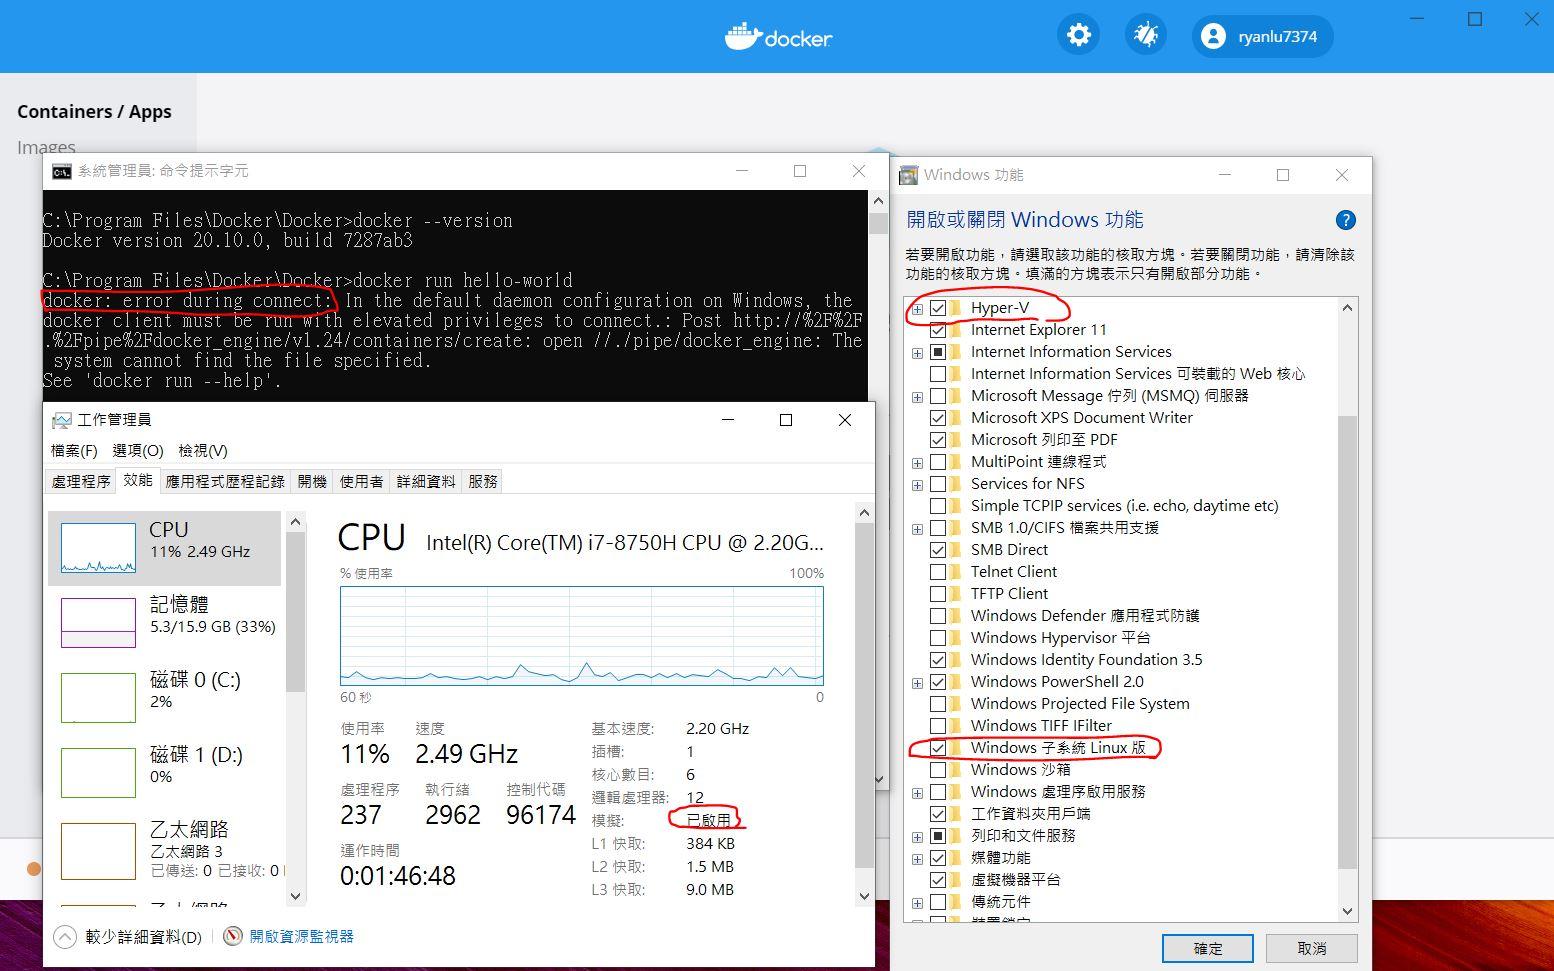Switch to 處理程序 tab
This screenshot has height=971, width=1554.
81,481
